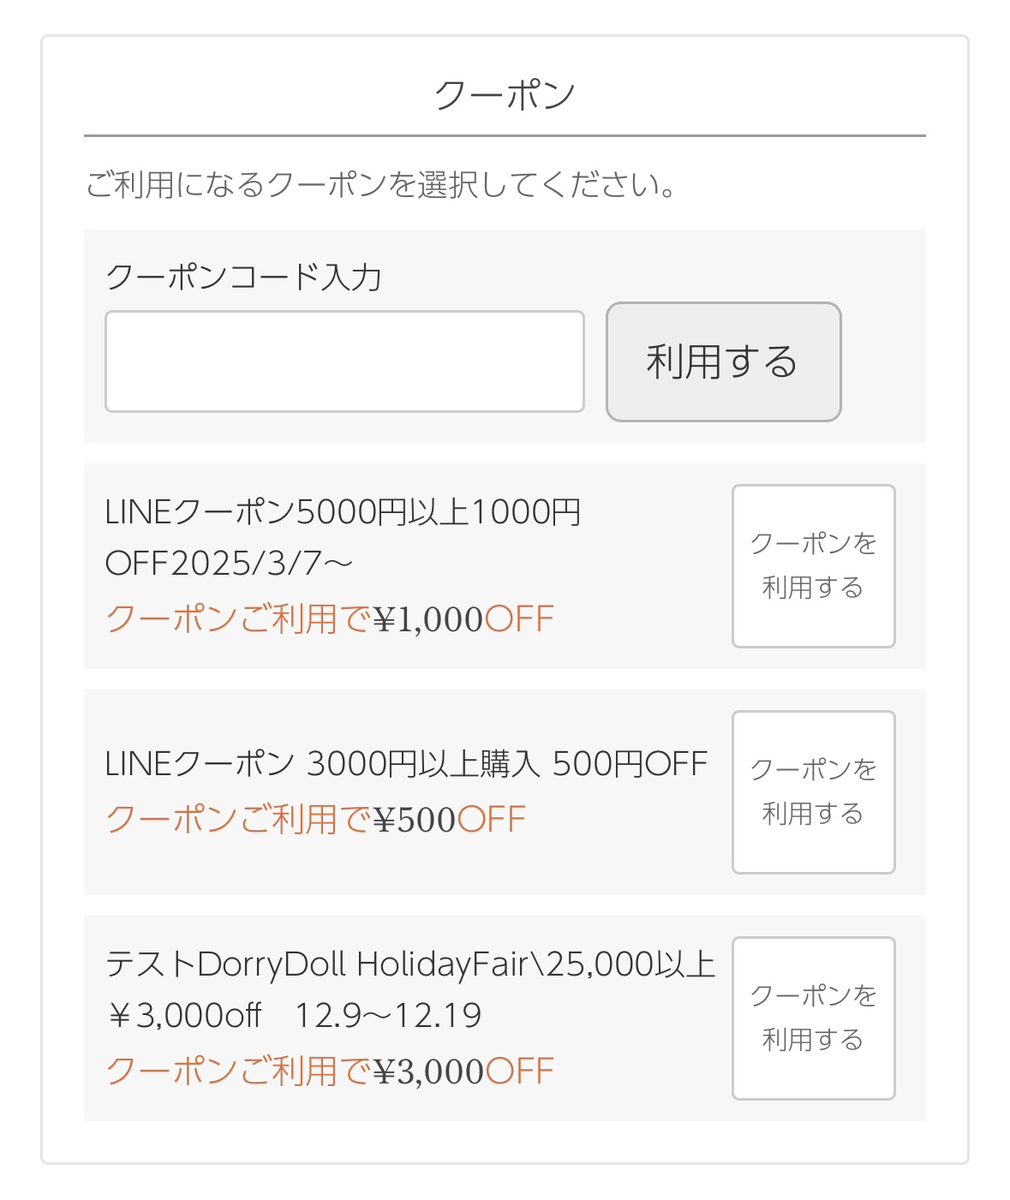
Task: Click the クーポン heading at top
Action: 504,96
